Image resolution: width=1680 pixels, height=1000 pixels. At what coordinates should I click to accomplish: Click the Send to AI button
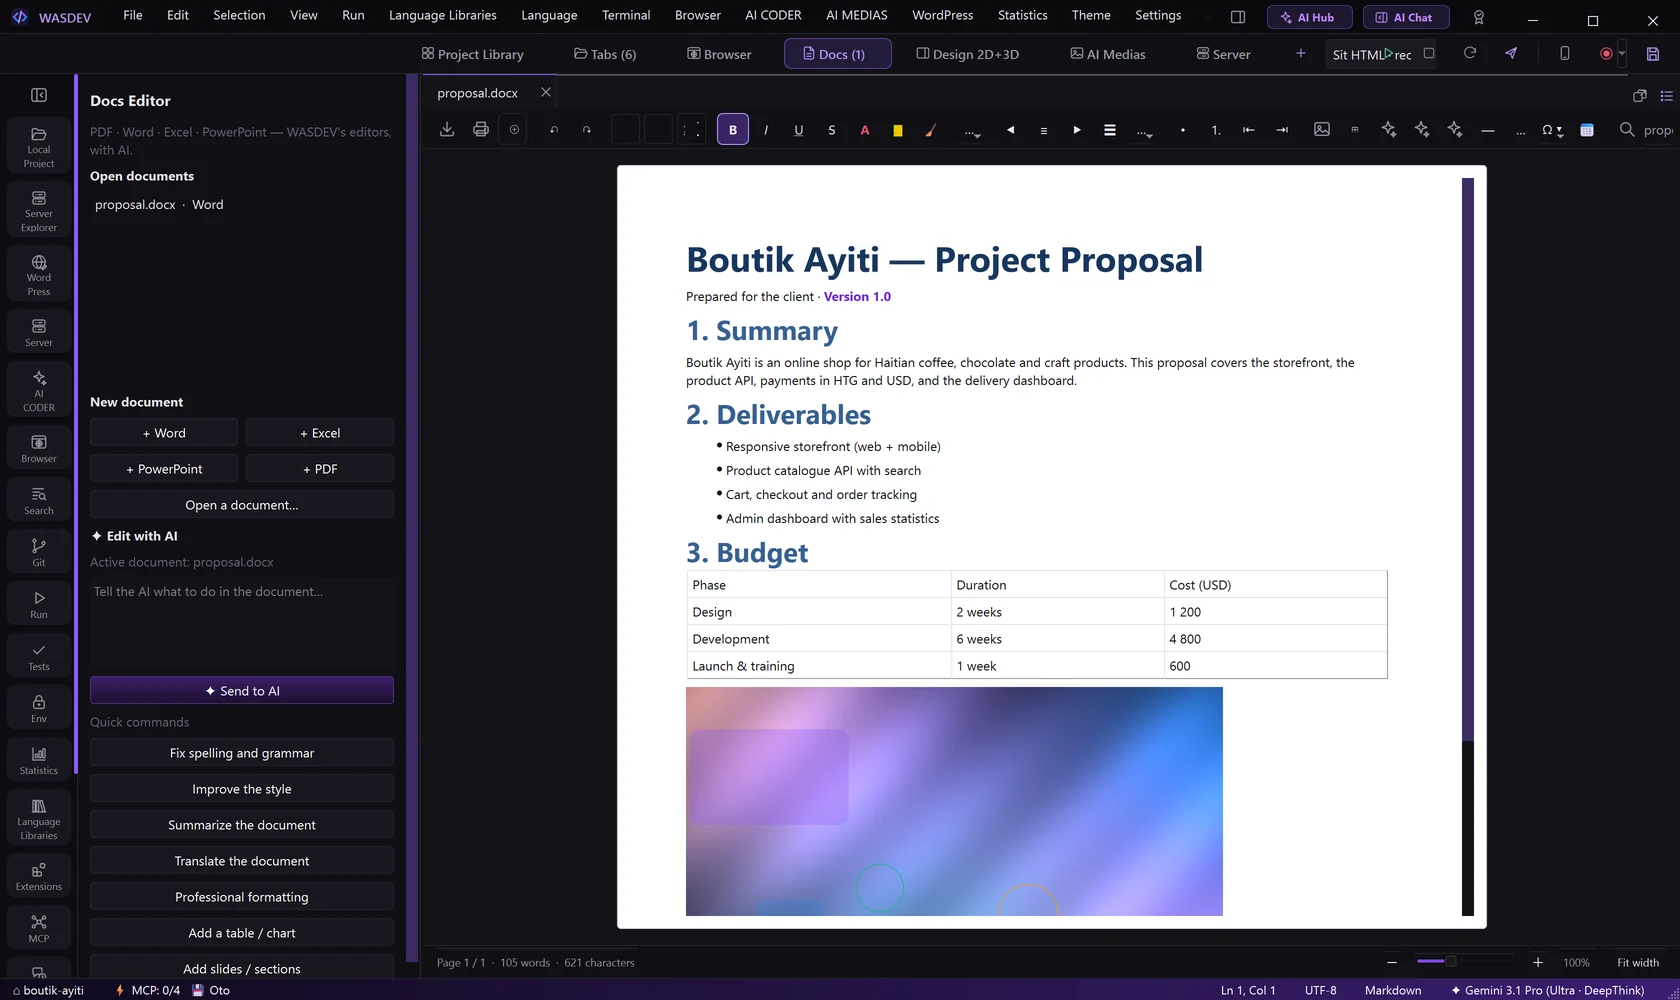[242, 691]
